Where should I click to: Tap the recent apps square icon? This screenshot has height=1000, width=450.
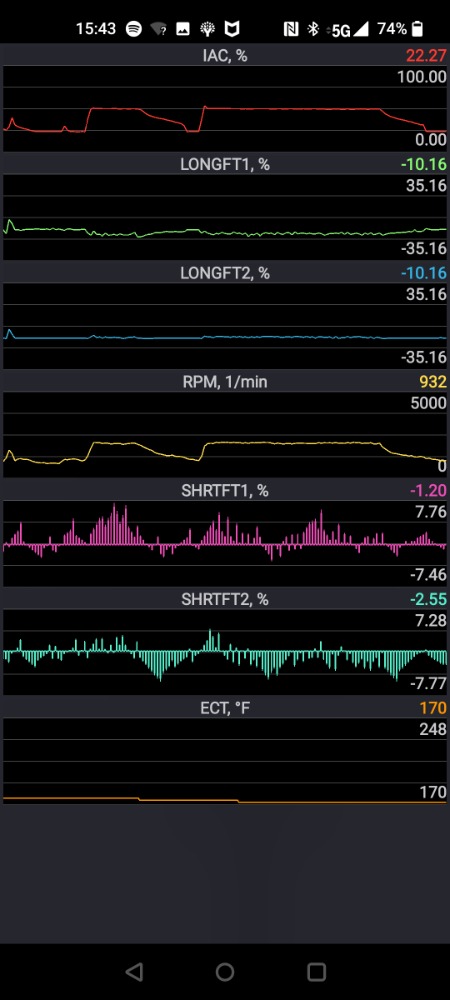pyautogui.click(x=317, y=971)
